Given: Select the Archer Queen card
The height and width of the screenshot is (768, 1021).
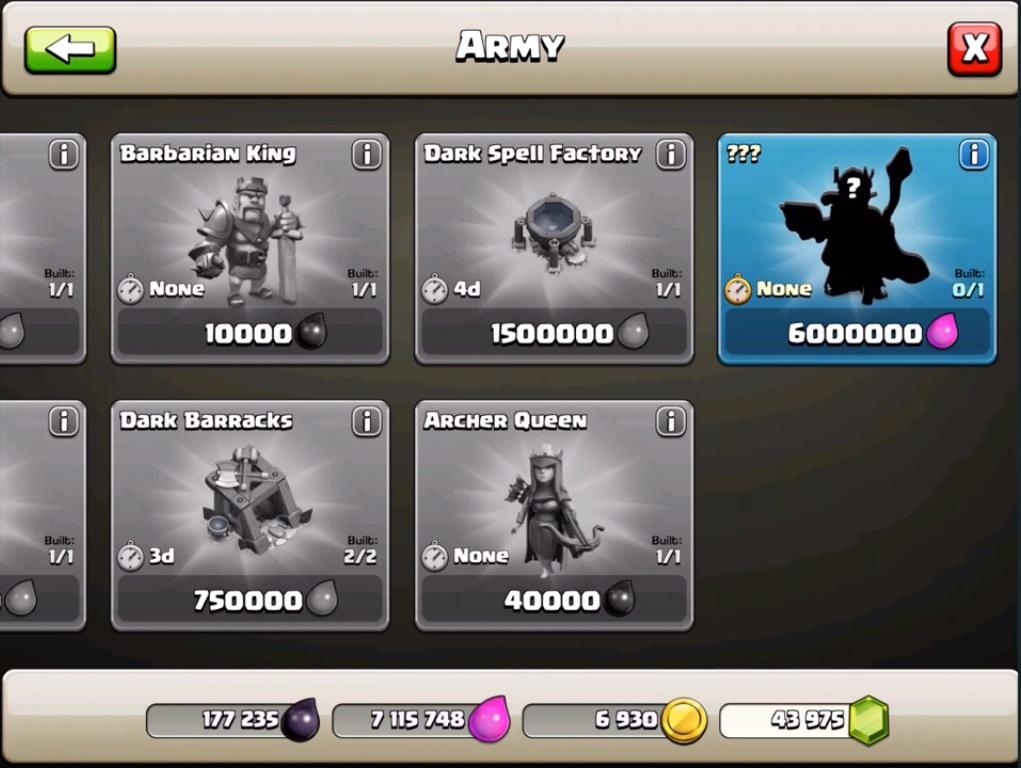Looking at the screenshot, I should coord(554,515).
